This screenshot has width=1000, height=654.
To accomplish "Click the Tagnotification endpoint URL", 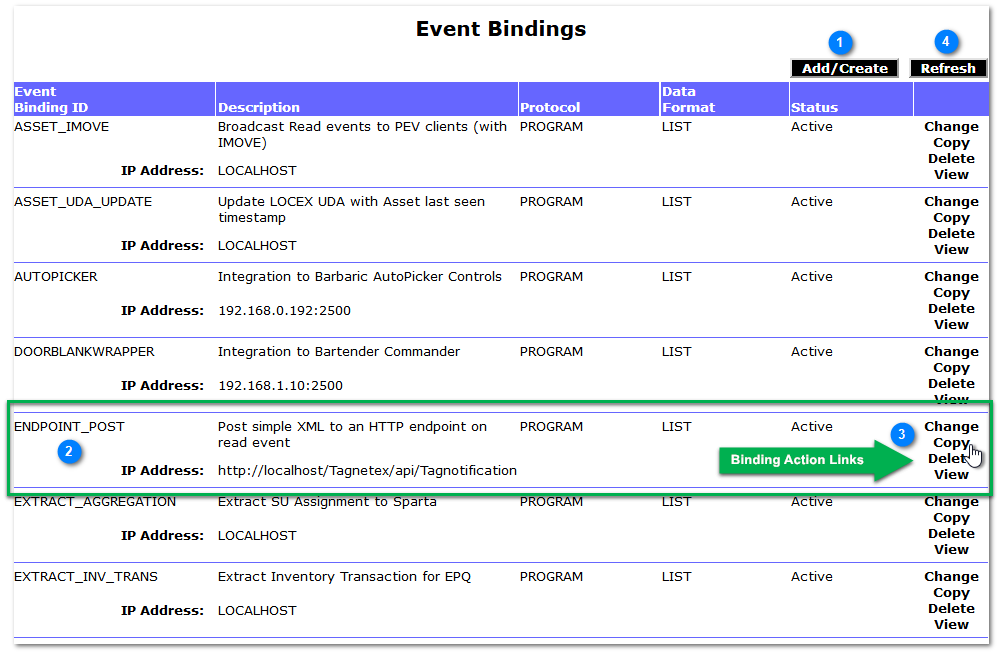I will click(x=367, y=470).
